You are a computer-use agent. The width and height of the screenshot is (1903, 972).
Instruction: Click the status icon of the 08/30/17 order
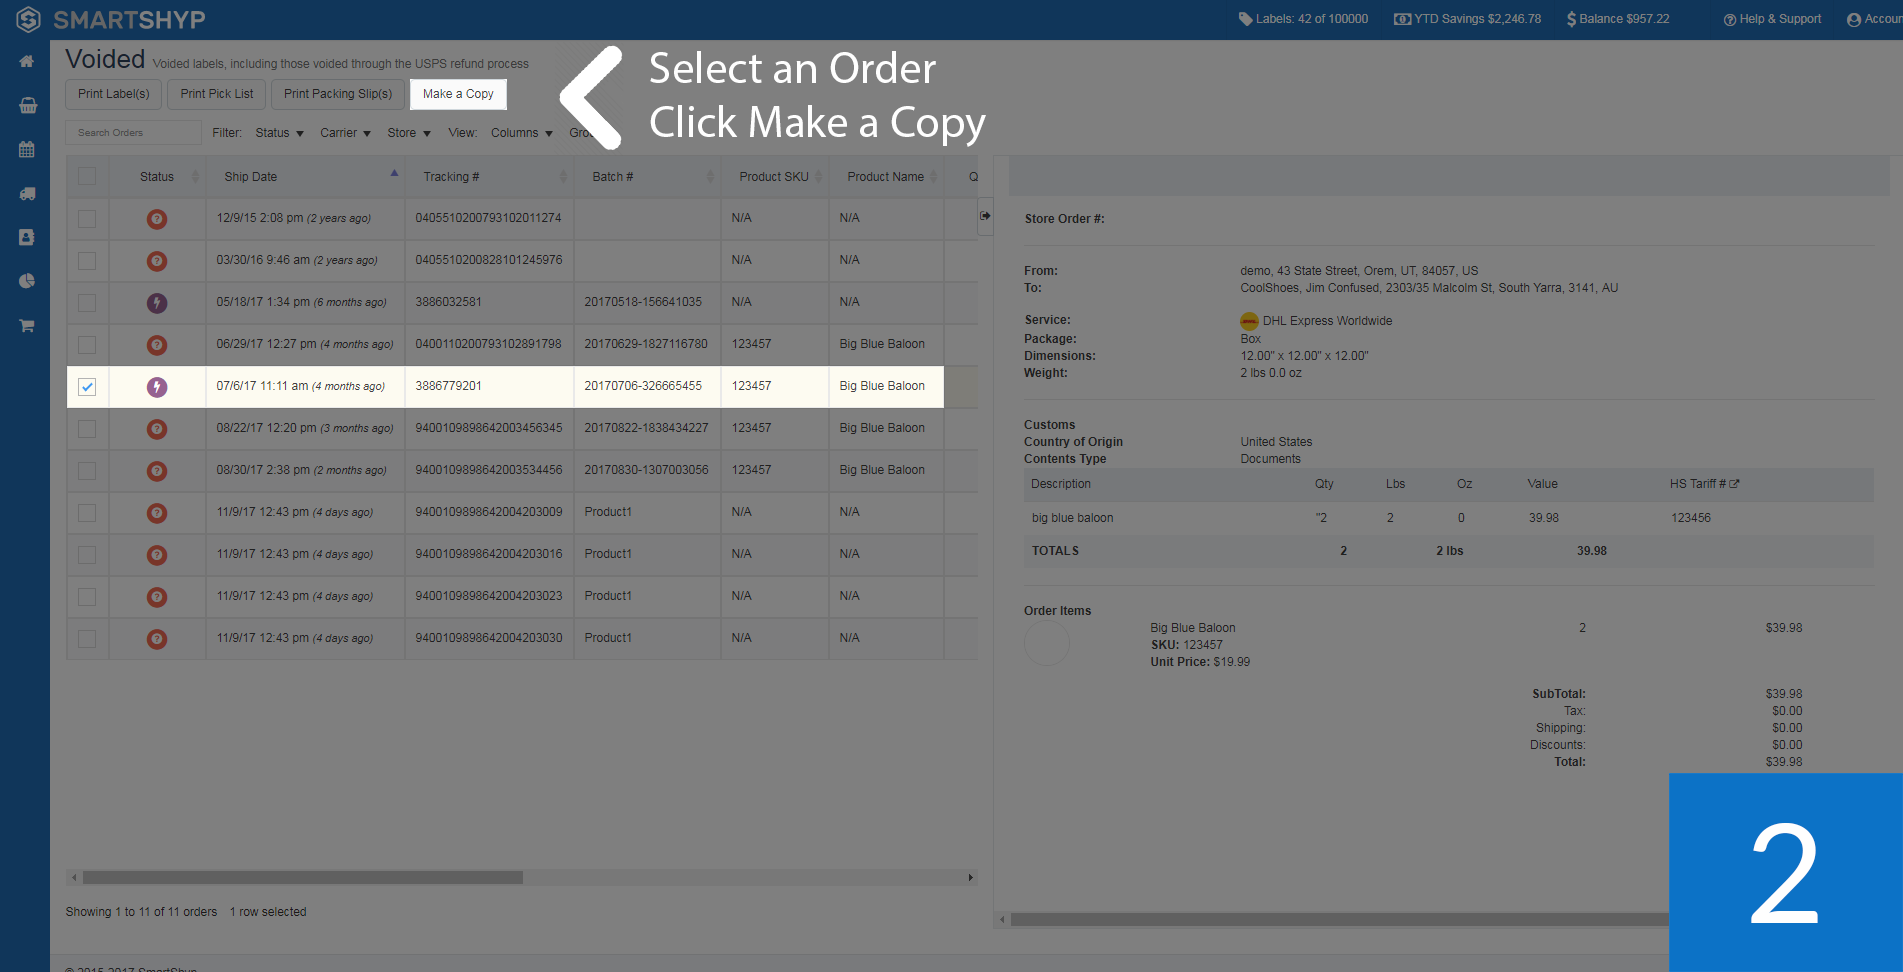pos(157,471)
